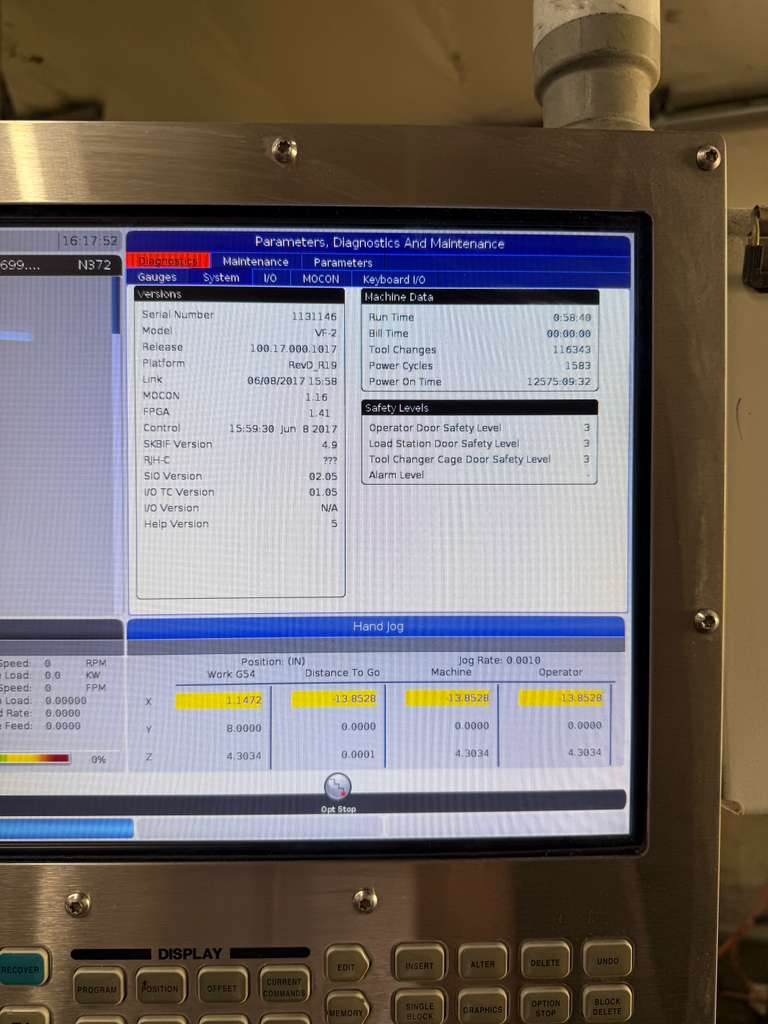Click the highlighted Work G54 X value 1.1472

219,700
